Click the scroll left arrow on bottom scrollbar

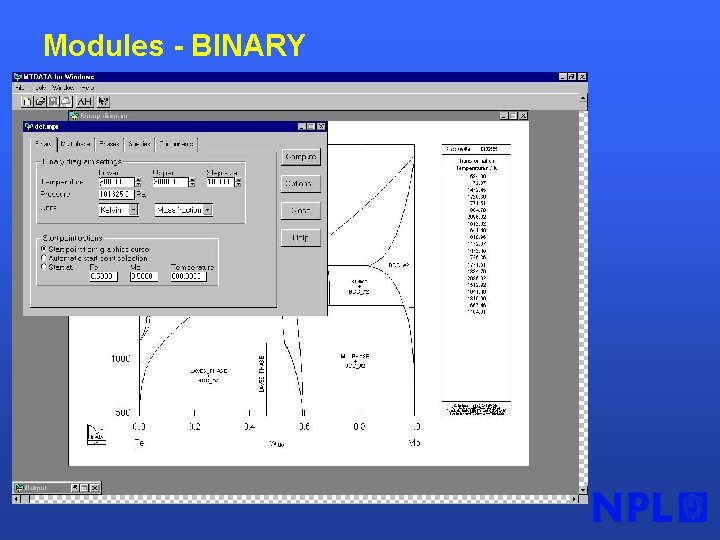click(x=17, y=499)
